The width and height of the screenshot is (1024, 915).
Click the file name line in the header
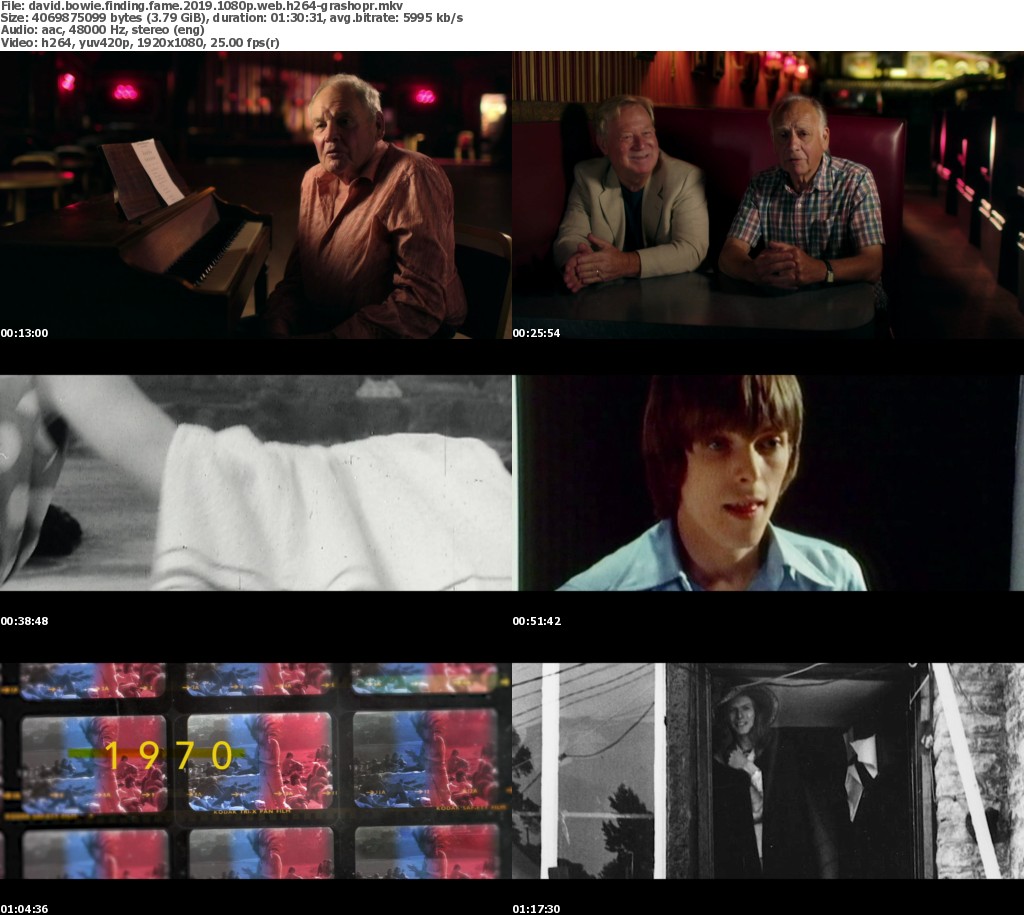(x=201, y=6)
